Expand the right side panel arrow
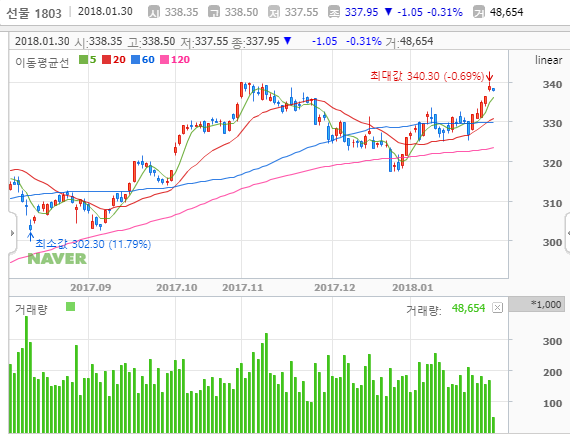 click(567, 233)
